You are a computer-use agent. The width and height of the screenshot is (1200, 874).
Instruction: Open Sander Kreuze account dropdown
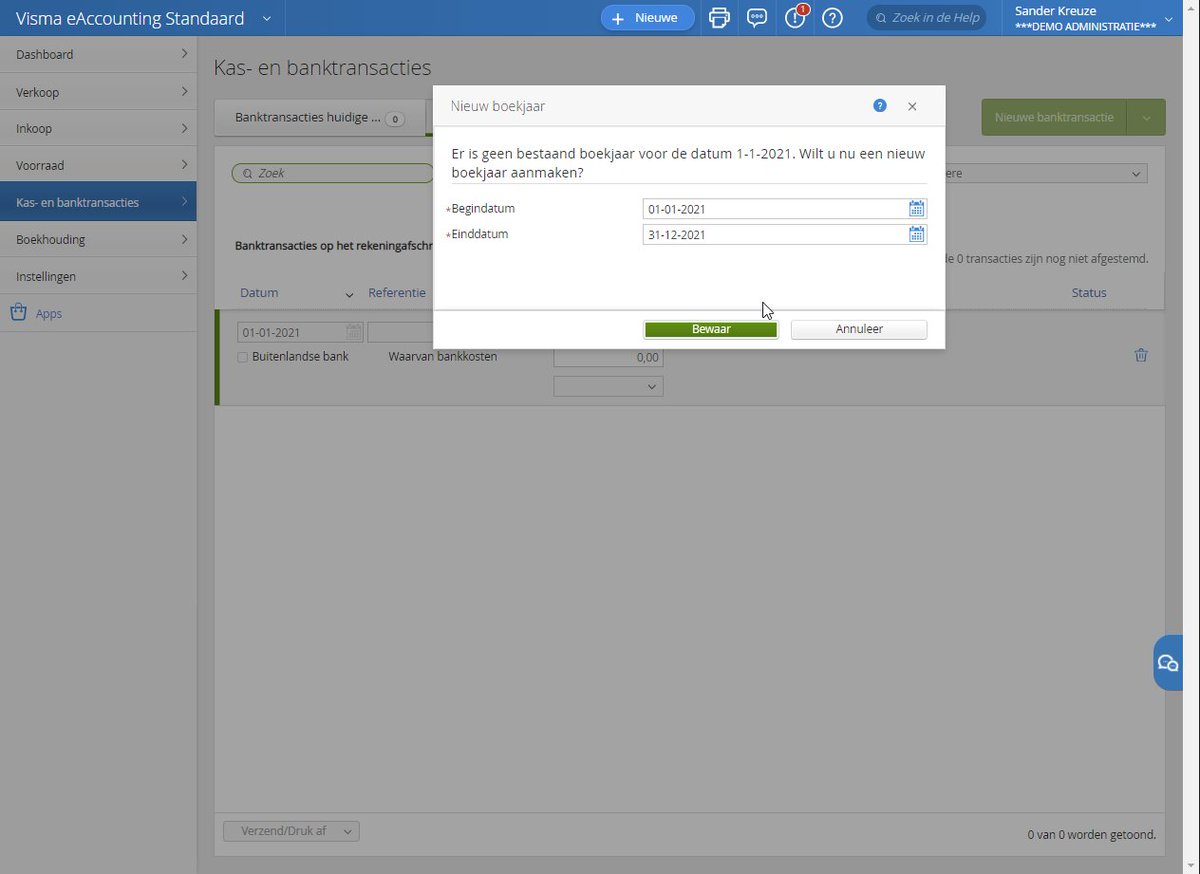1169,18
